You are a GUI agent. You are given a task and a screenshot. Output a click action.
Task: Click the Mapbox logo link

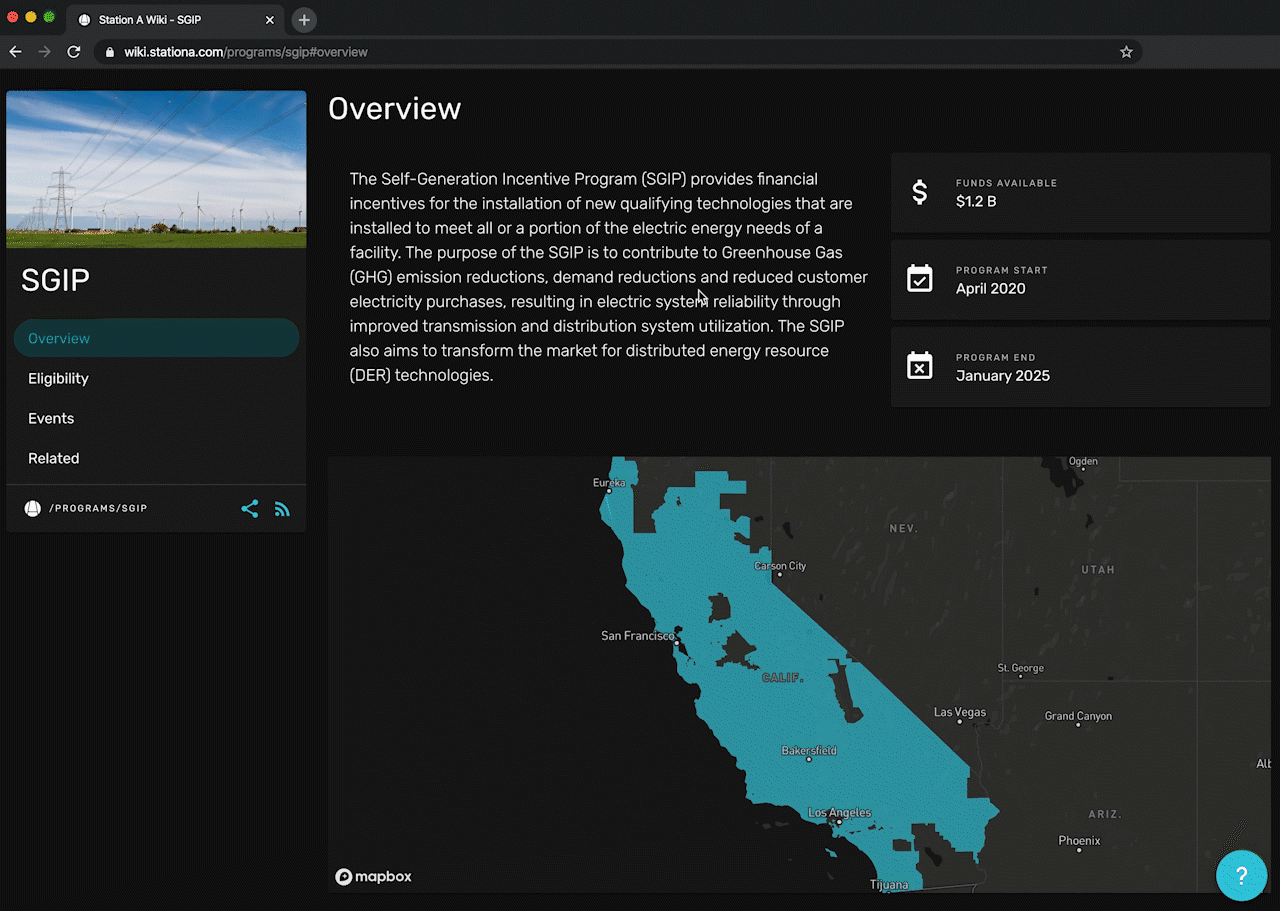[x=373, y=877]
